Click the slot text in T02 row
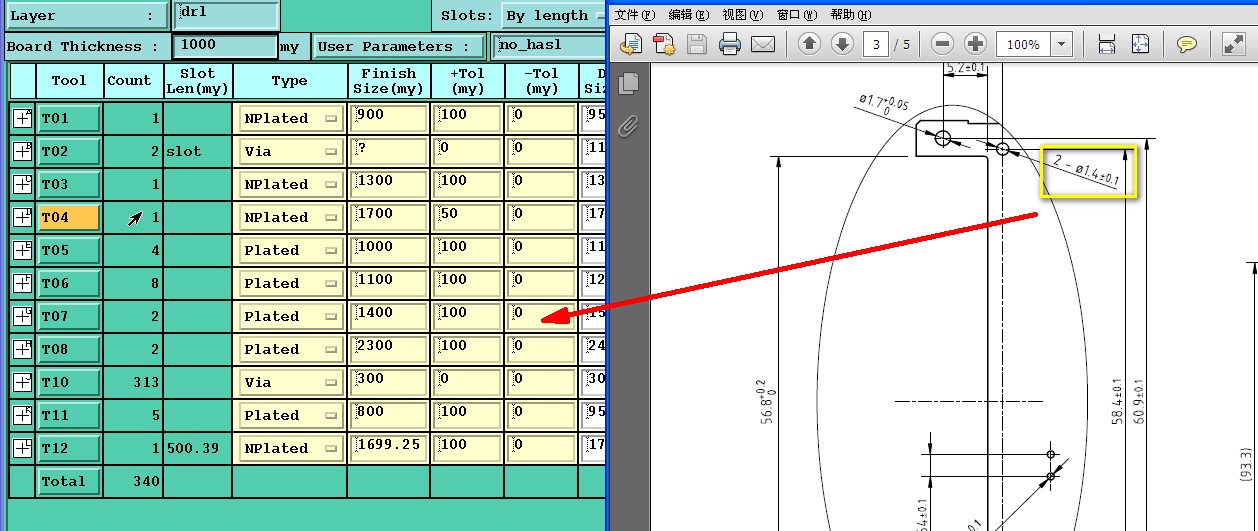The height and width of the screenshot is (531, 1258). (184, 151)
